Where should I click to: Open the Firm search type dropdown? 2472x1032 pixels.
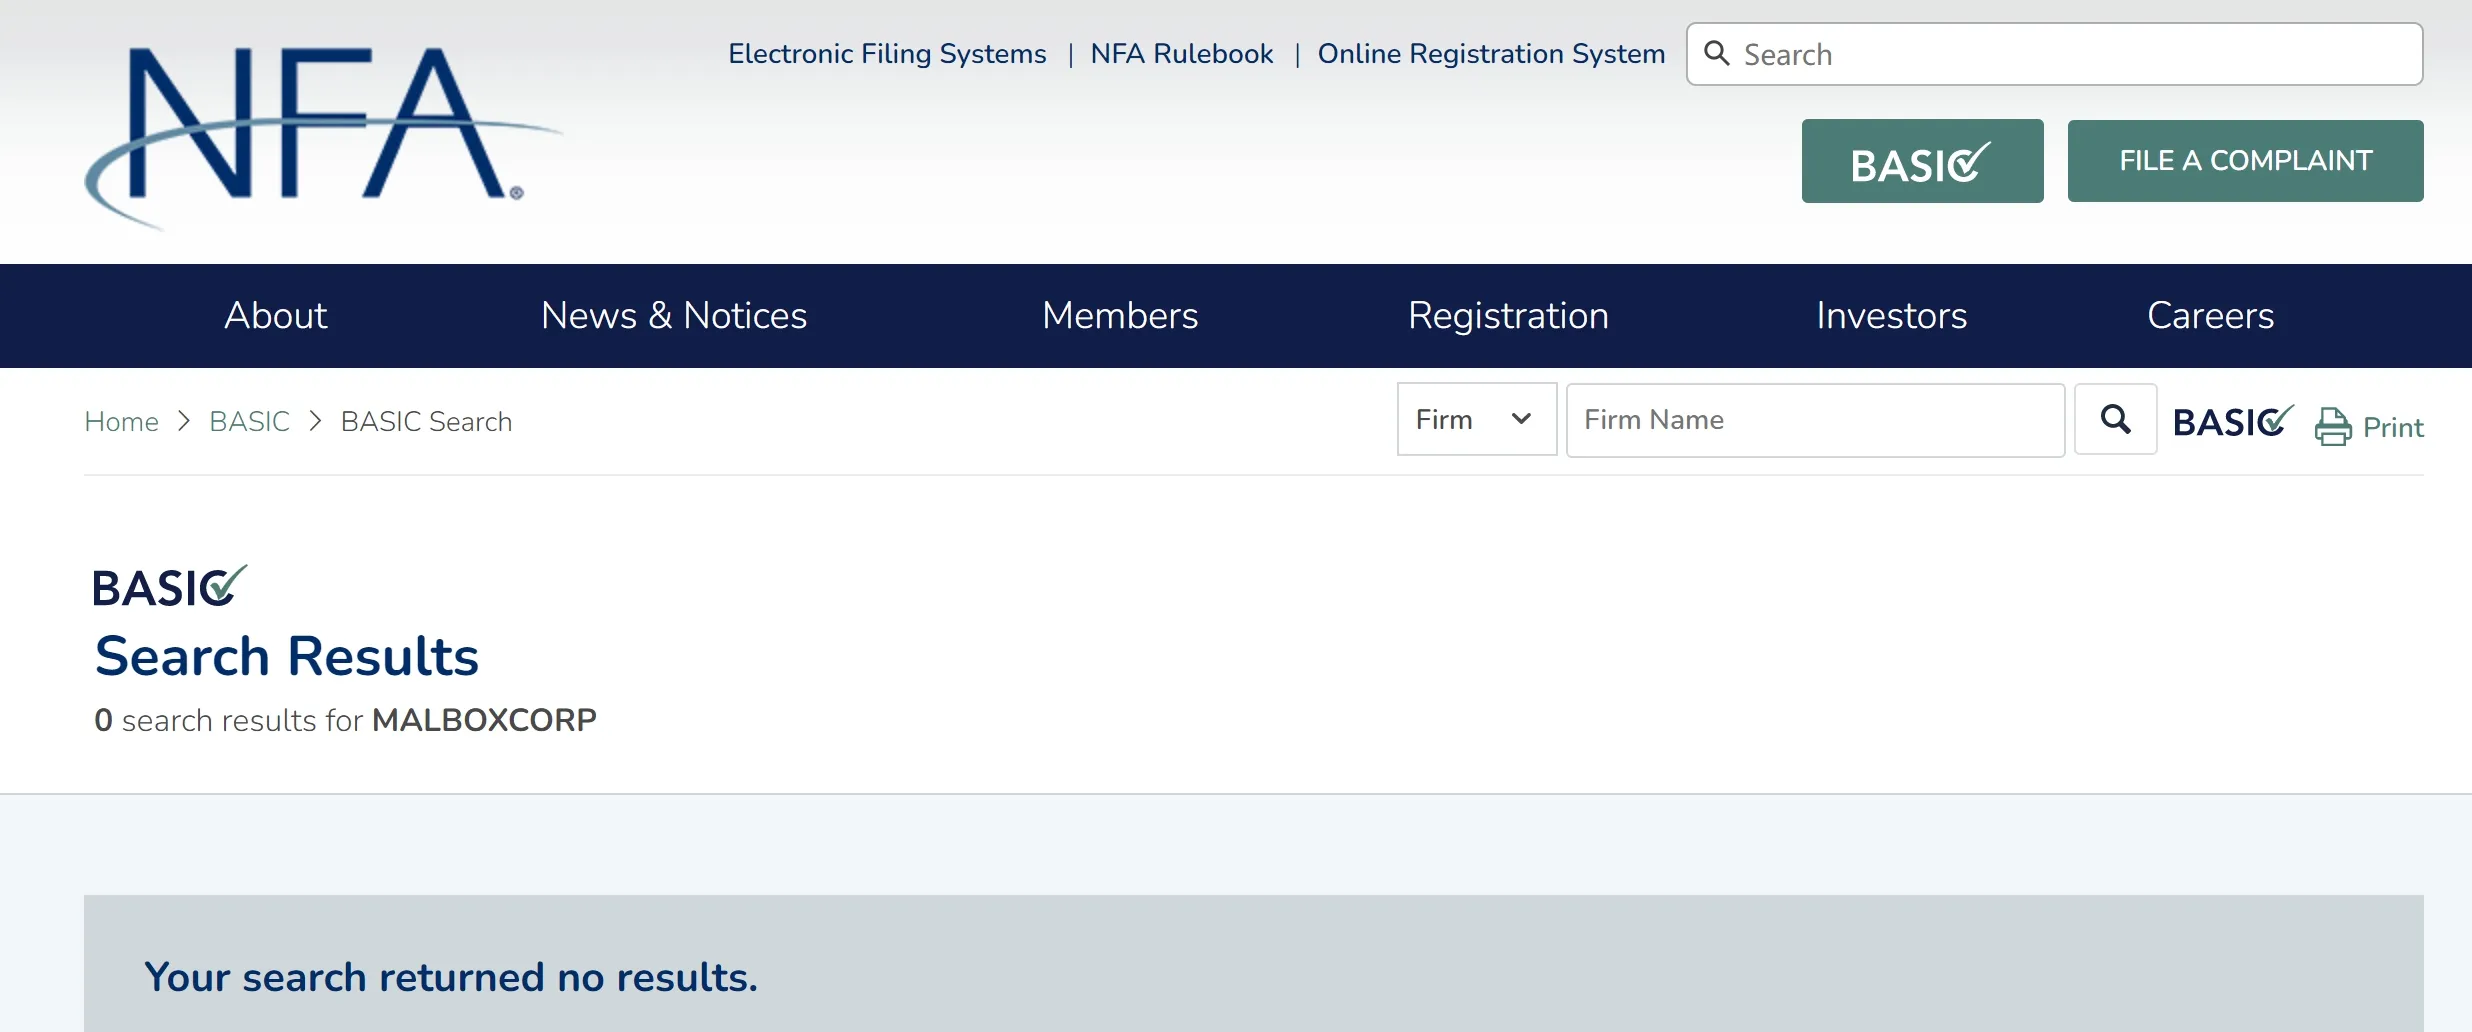click(1476, 419)
